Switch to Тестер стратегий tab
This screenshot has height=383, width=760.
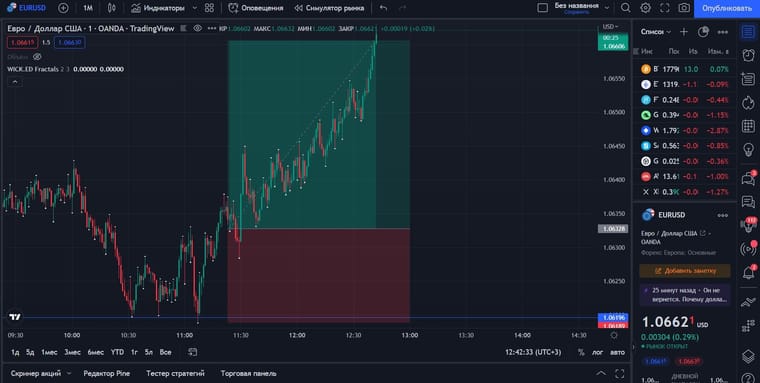tap(175, 373)
